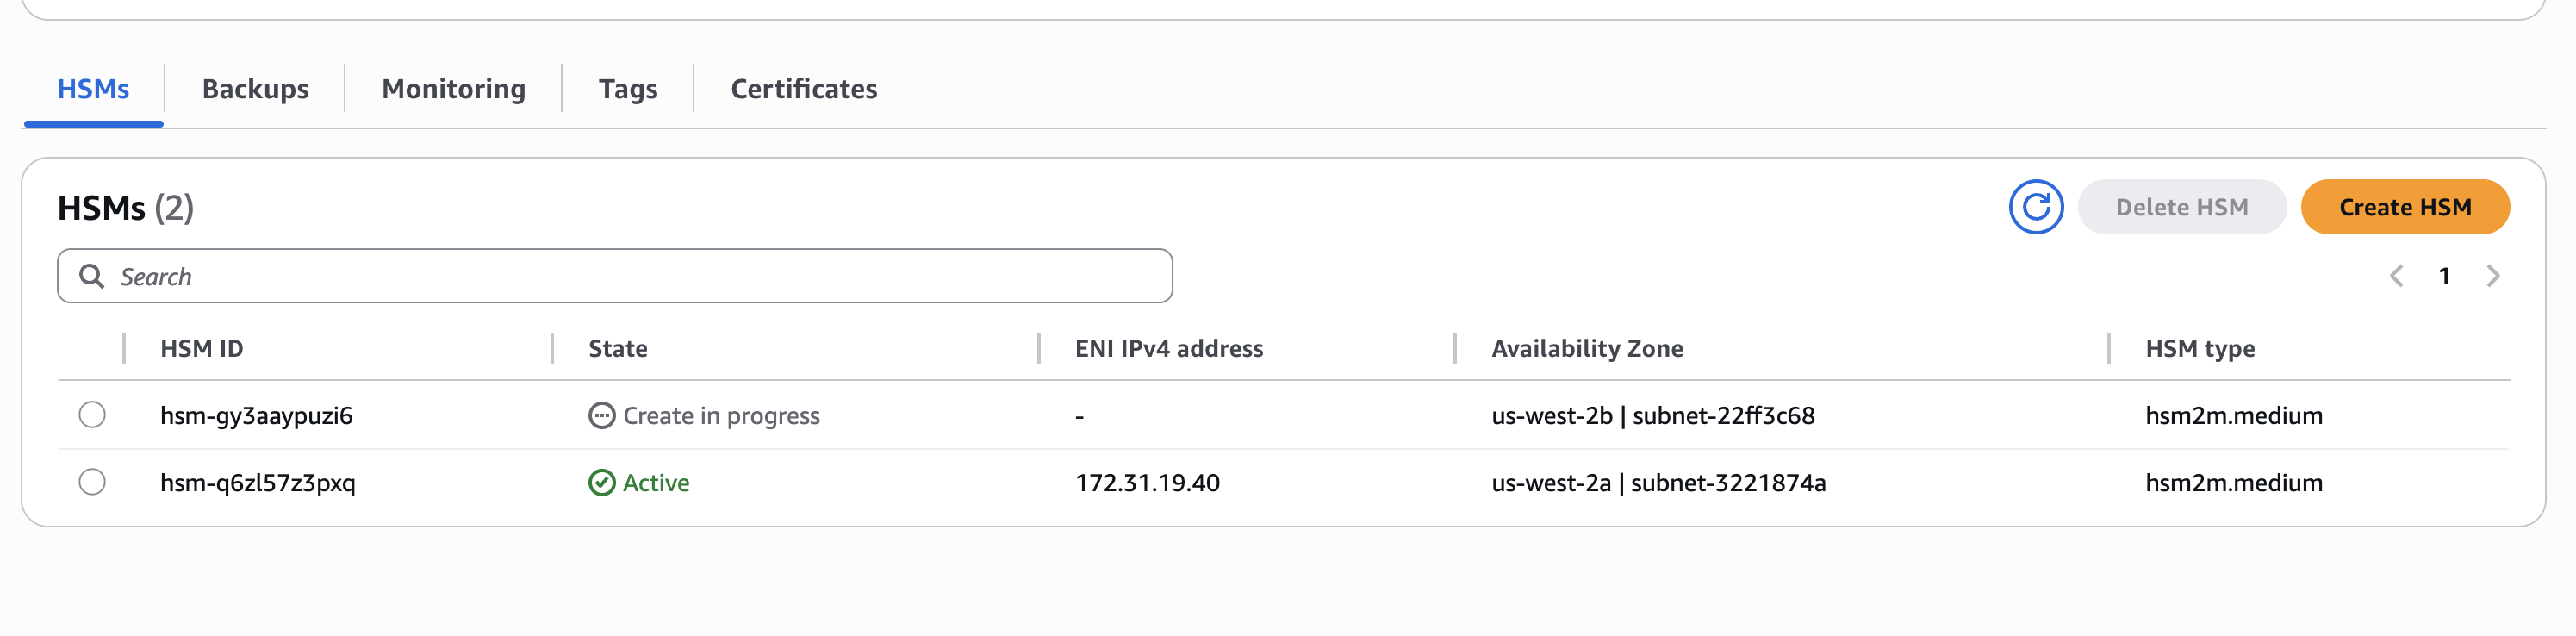Viewport: 2576px width, 636px height.
Task: Click the State column header
Action: (618, 348)
